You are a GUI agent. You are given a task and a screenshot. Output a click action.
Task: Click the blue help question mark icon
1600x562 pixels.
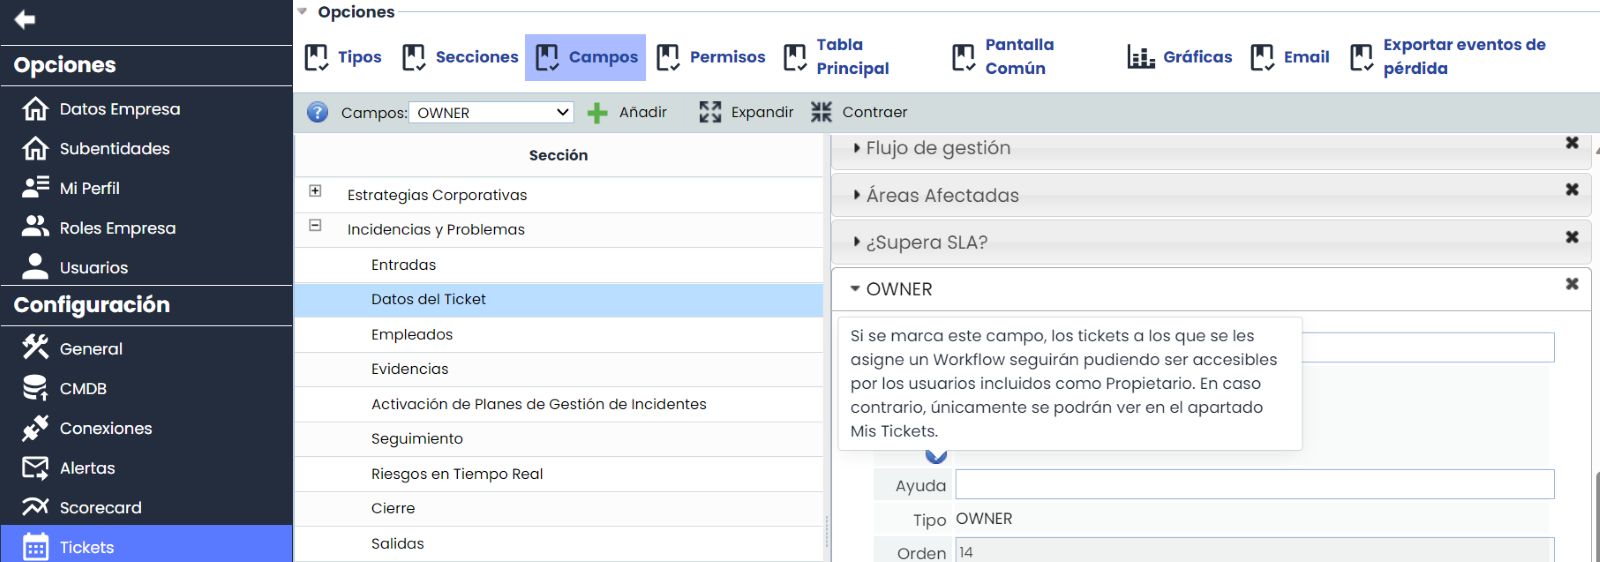(317, 112)
